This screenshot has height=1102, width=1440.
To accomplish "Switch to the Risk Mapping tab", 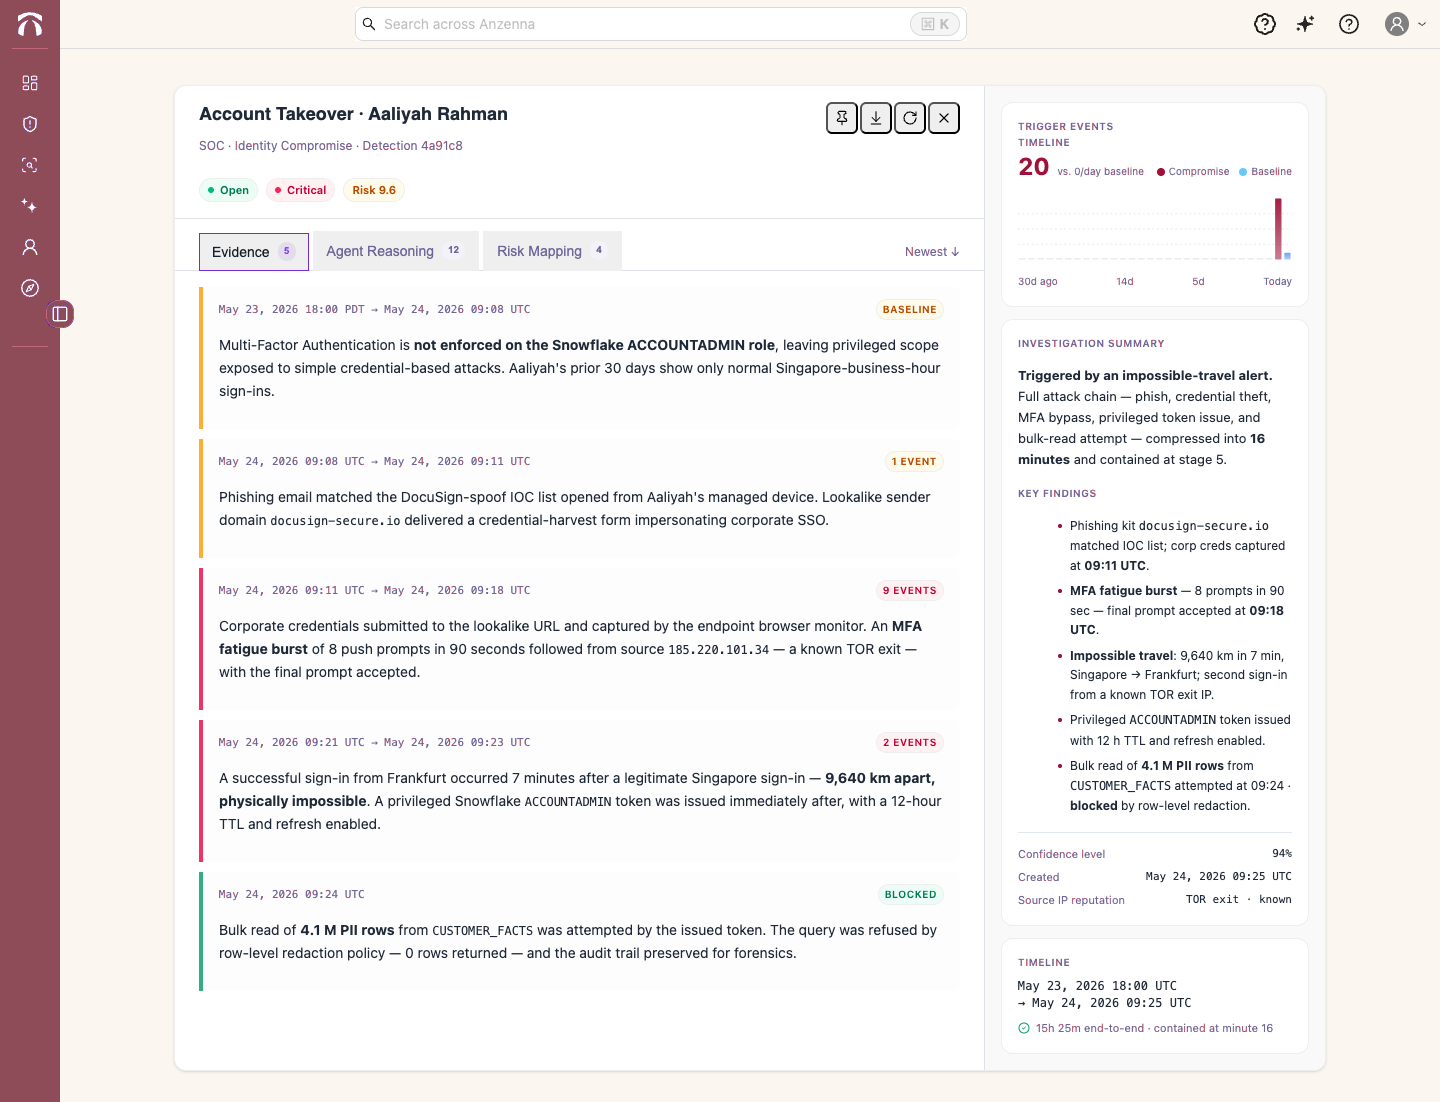I will [552, 251].
